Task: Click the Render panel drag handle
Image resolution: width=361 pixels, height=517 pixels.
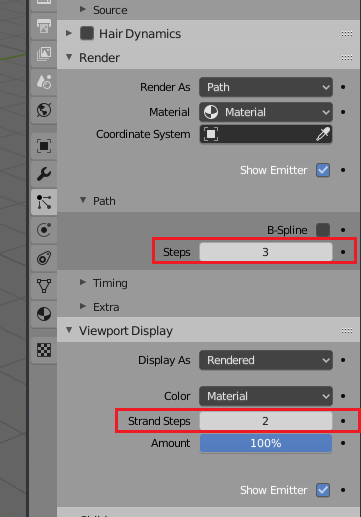Action: [x=347, y=58]
